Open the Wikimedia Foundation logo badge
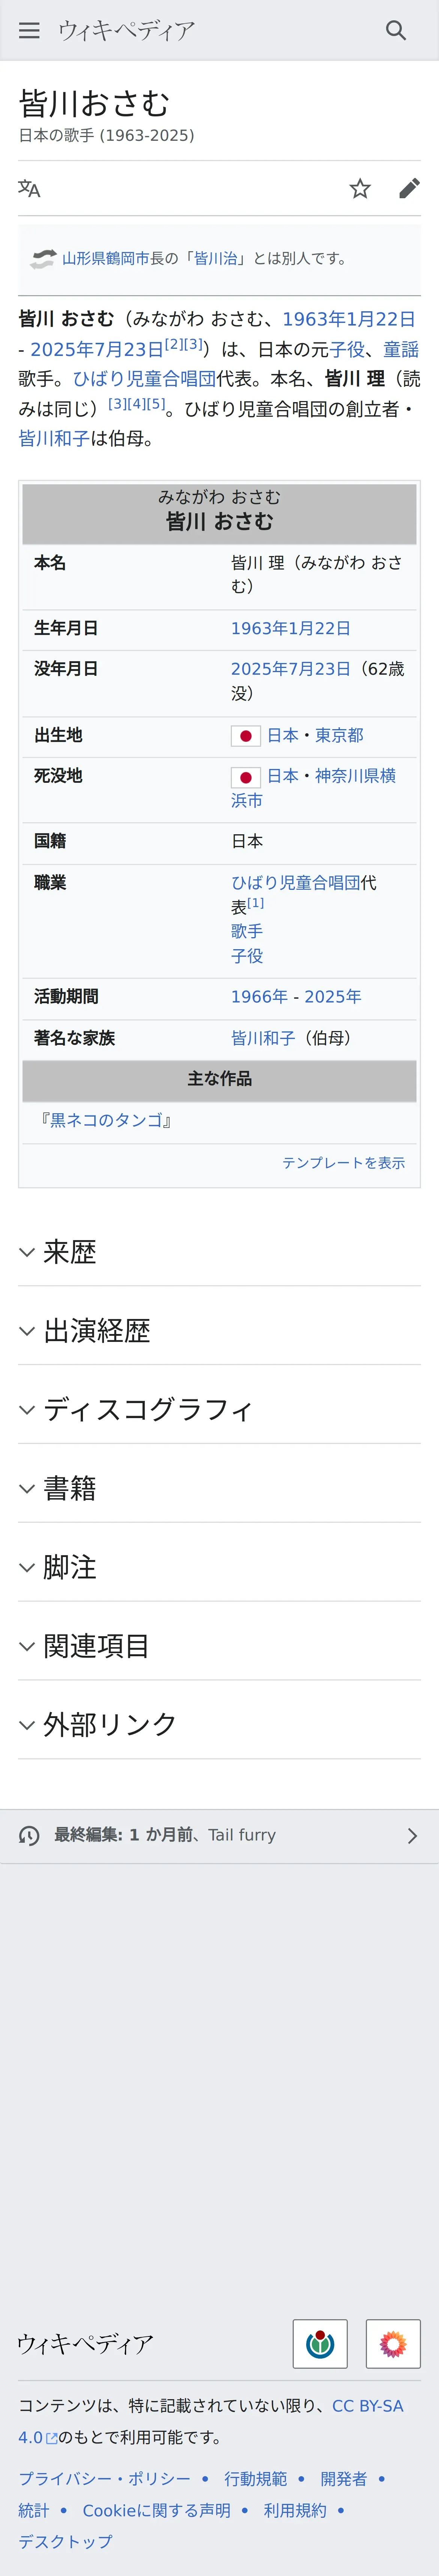The height and width of the screenshot is (2576, 439). pyautogui.click(x=320, y=2343)
